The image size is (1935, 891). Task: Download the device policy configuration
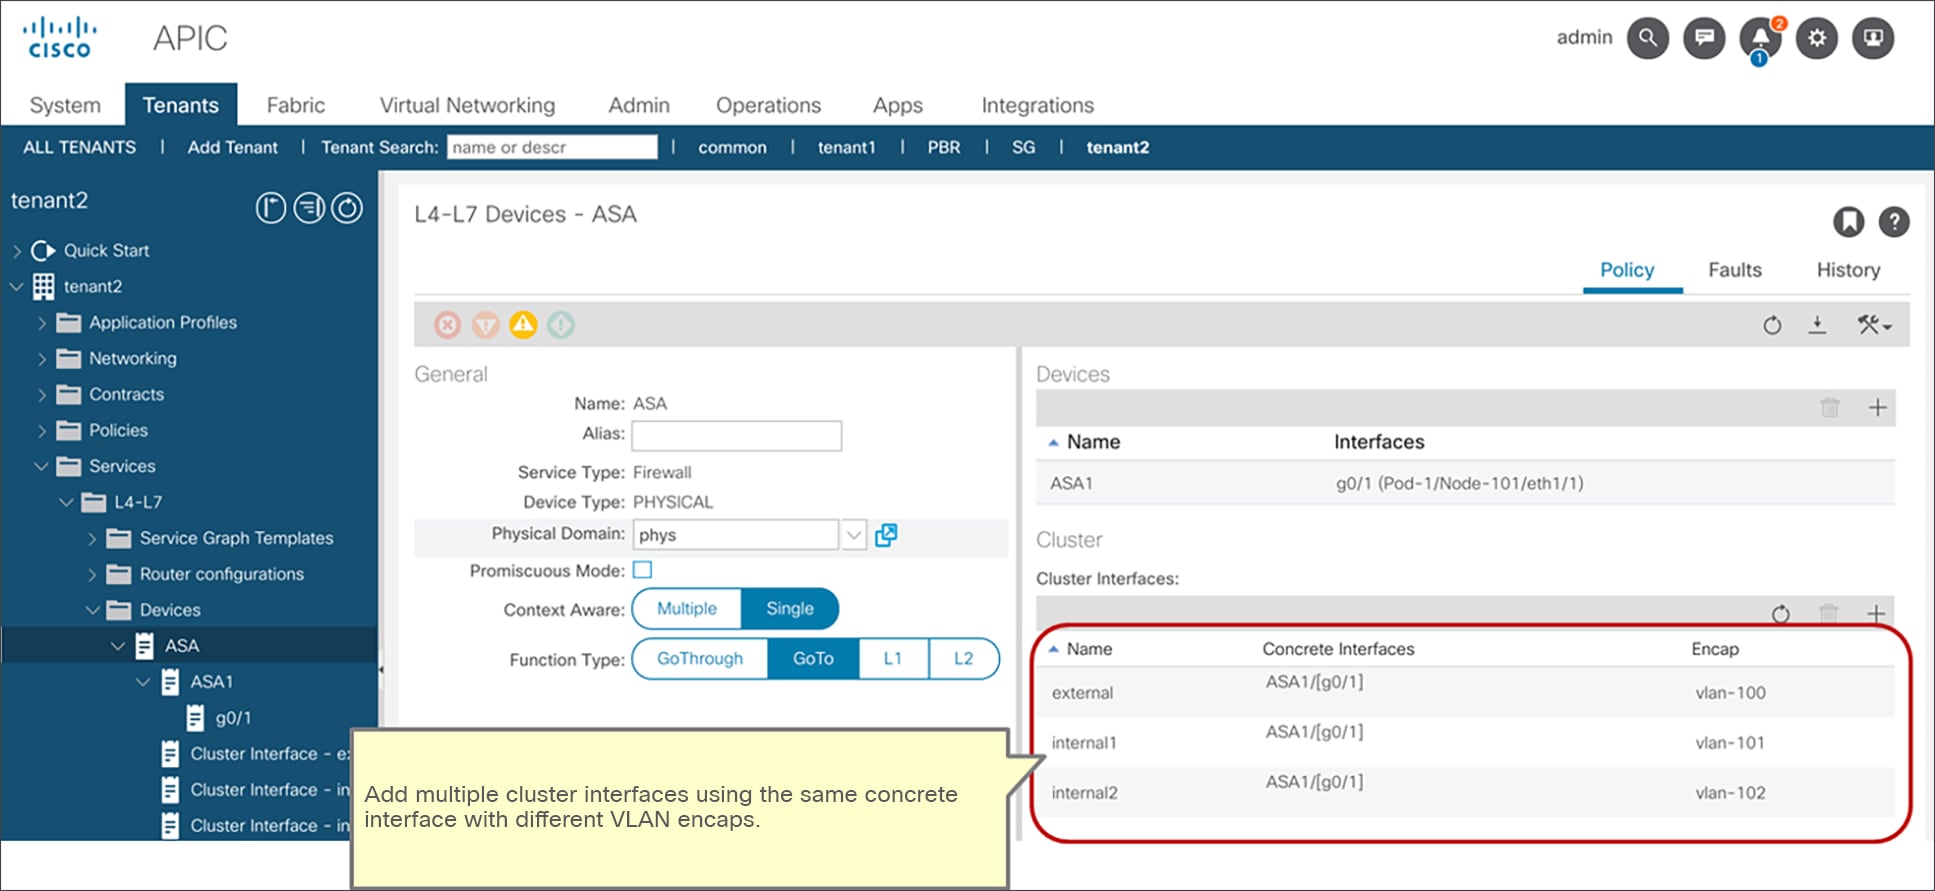(1818, 325)
